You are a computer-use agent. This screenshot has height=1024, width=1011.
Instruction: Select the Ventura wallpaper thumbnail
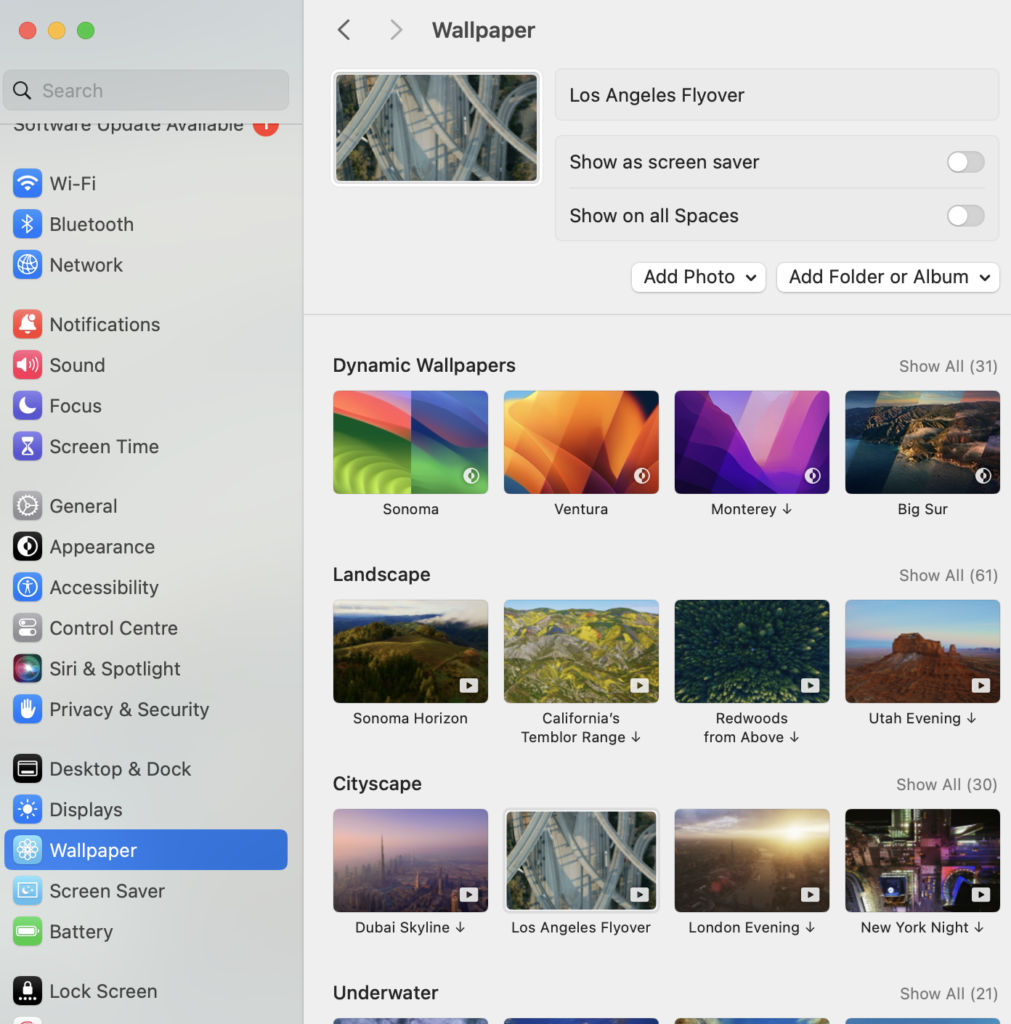(581, 441)
